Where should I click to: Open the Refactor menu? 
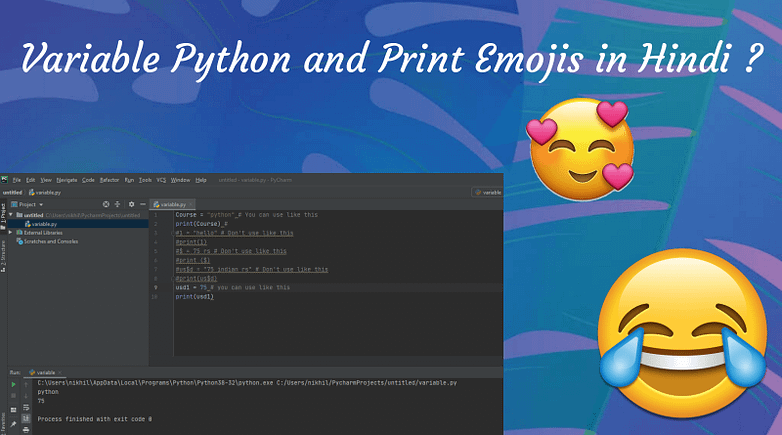[x=109, y=180]
